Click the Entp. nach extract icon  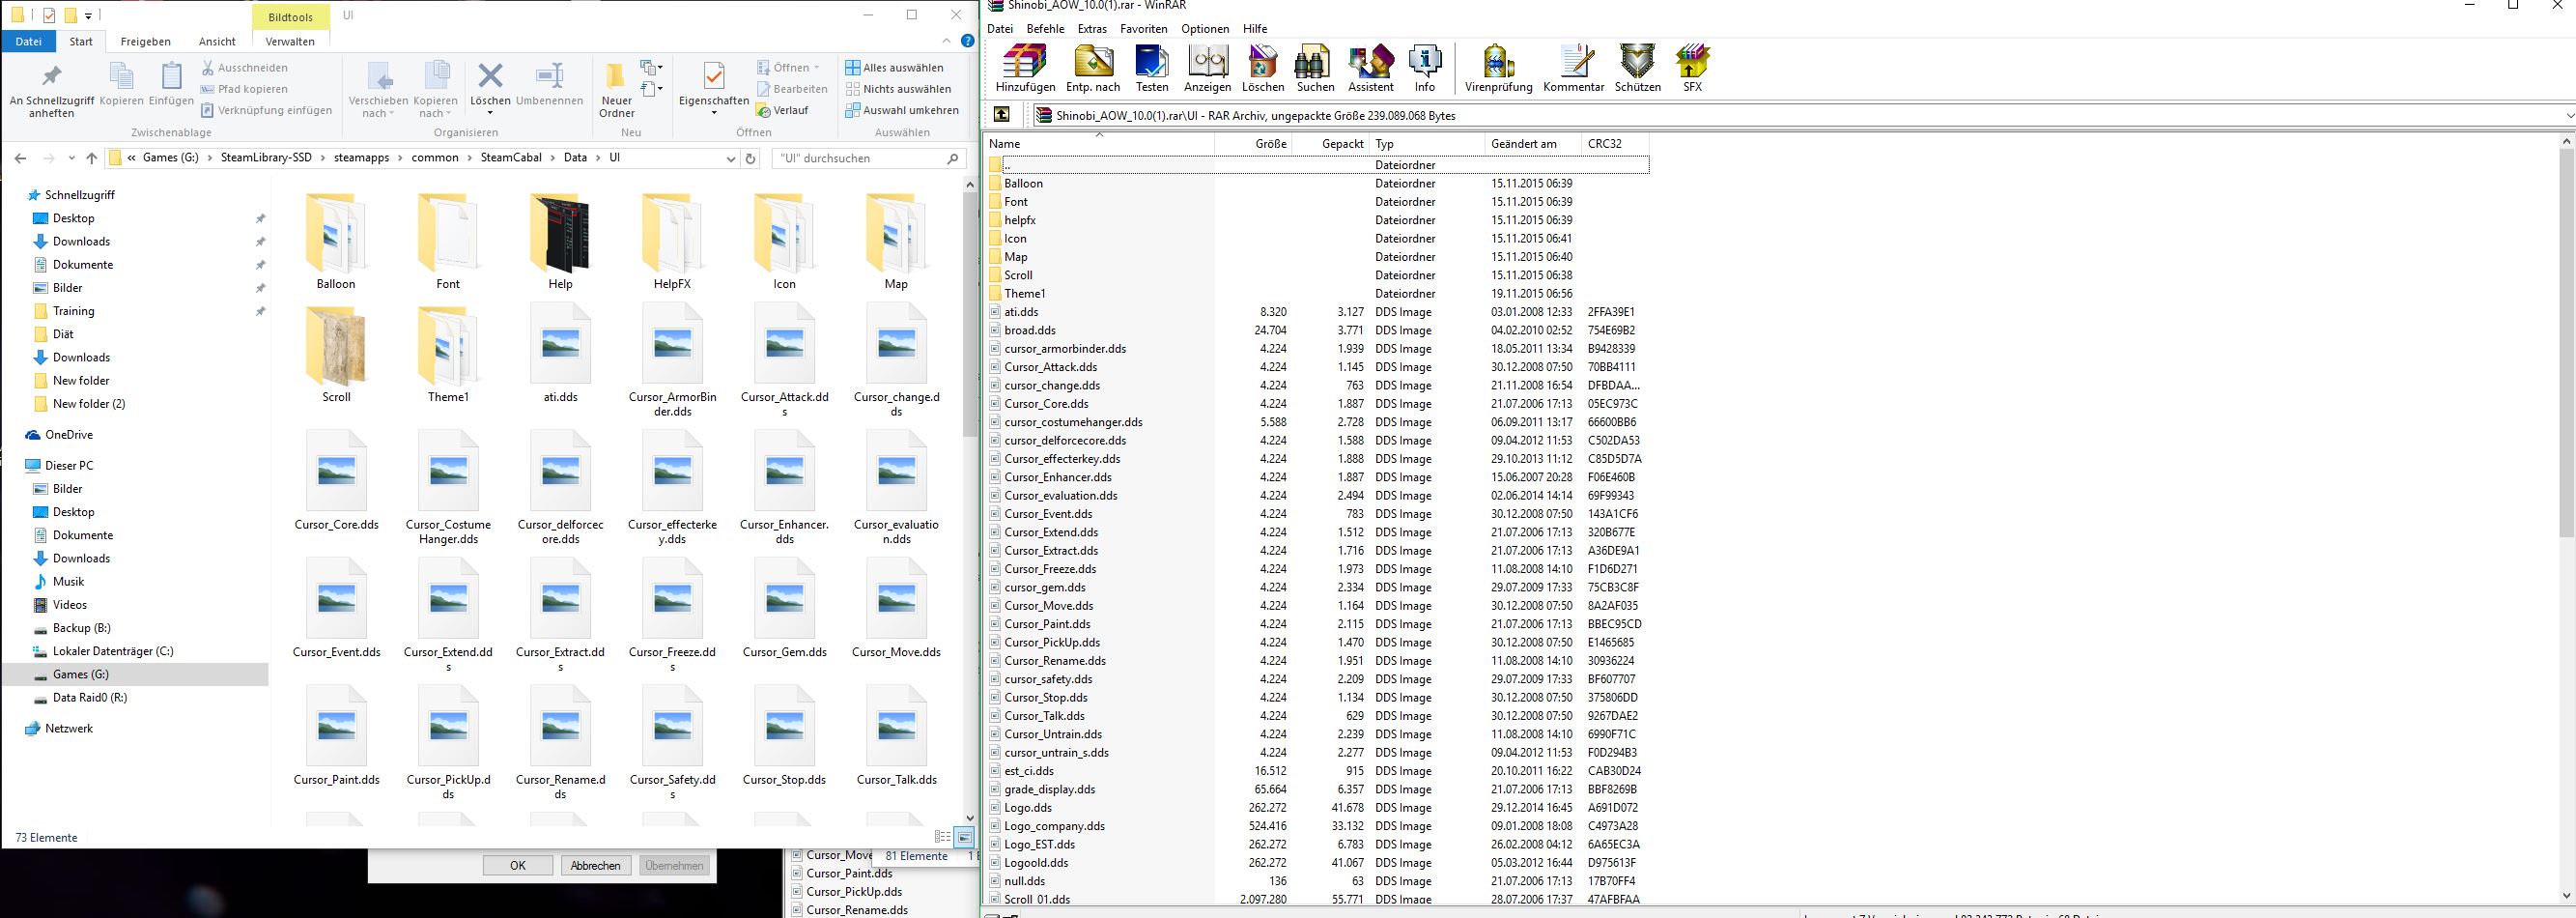point(1093,68)
